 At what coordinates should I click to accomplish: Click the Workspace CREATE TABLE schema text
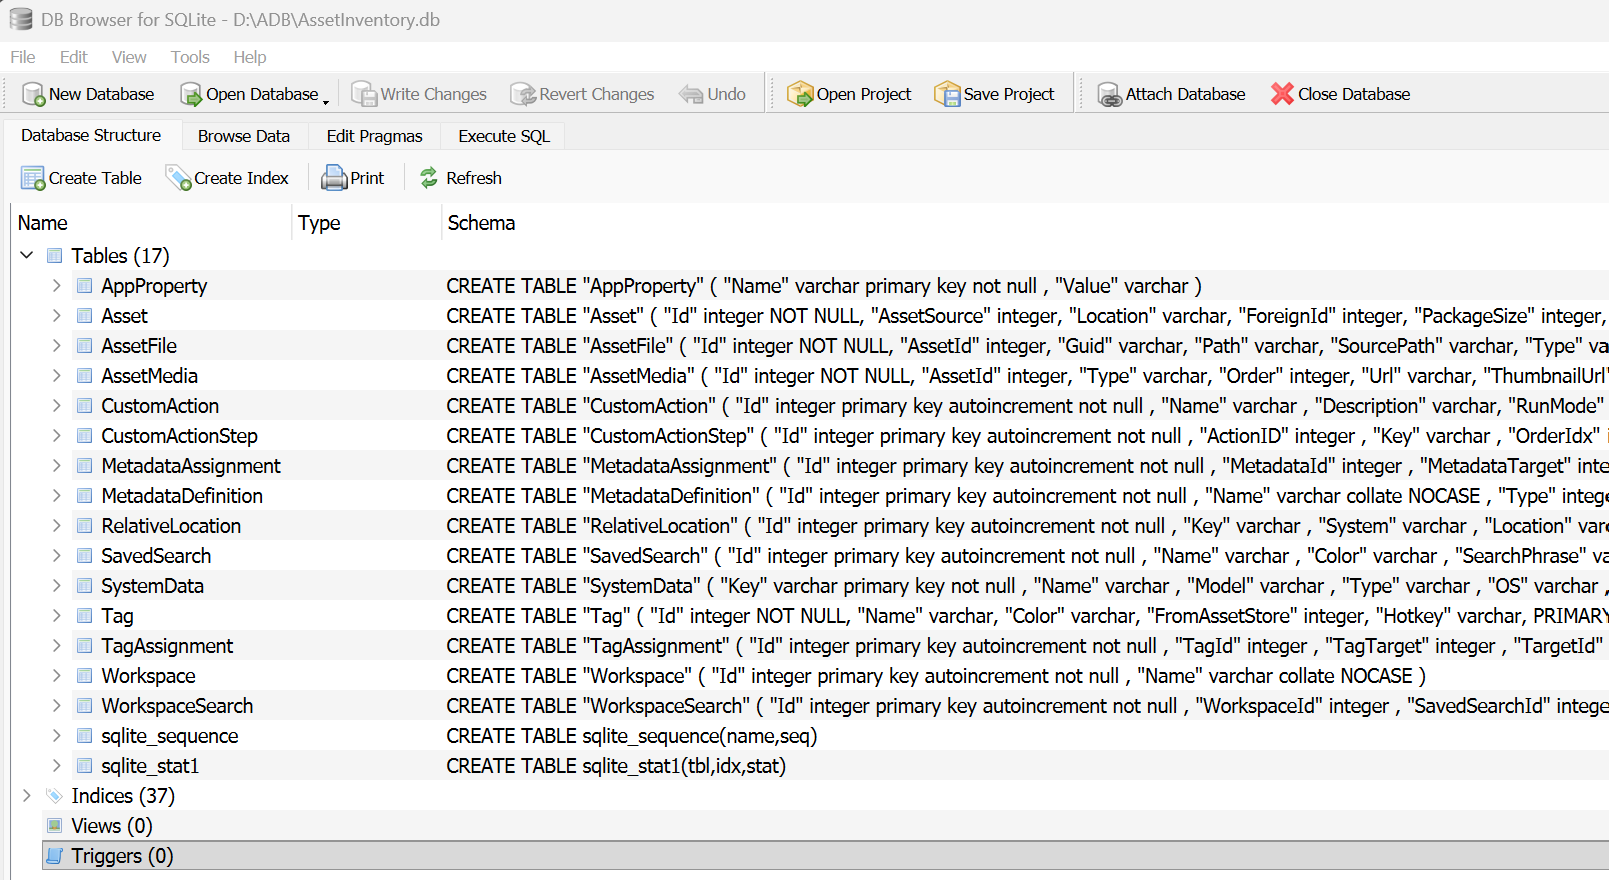936,676
